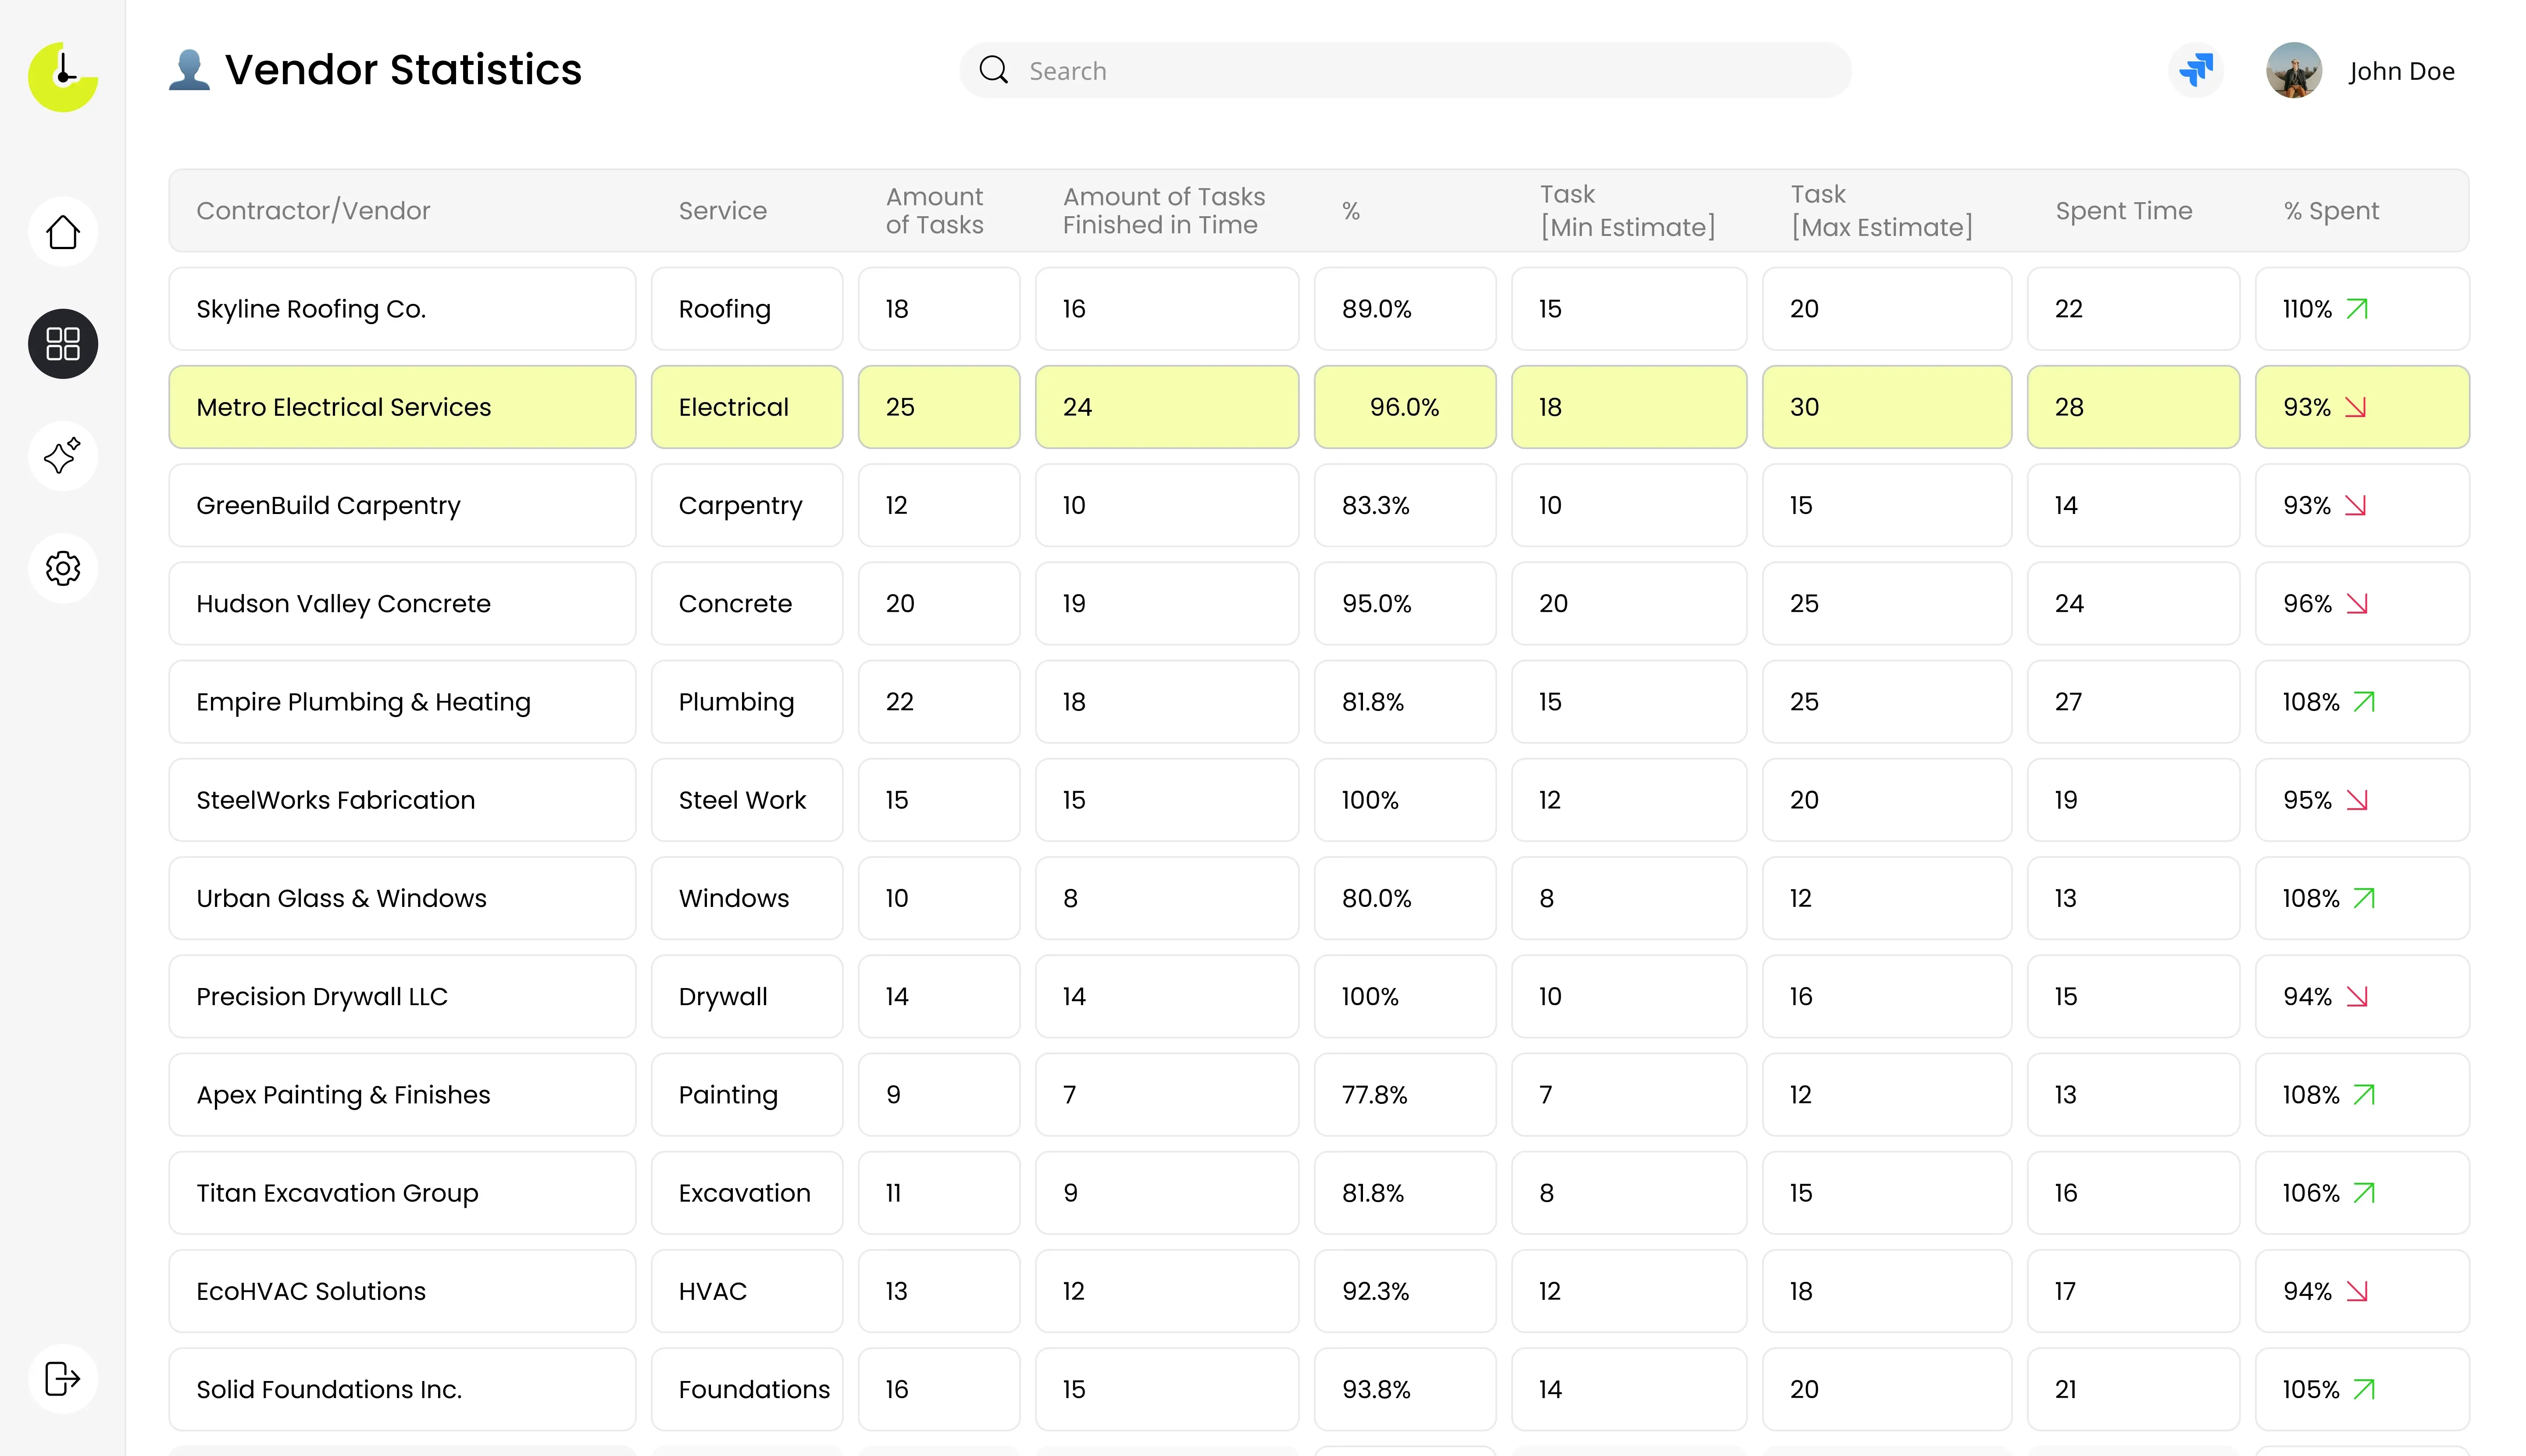Click John Doe's avatar photo
Viewport: 2526px width, 1456px height.
pos(2293,70)
